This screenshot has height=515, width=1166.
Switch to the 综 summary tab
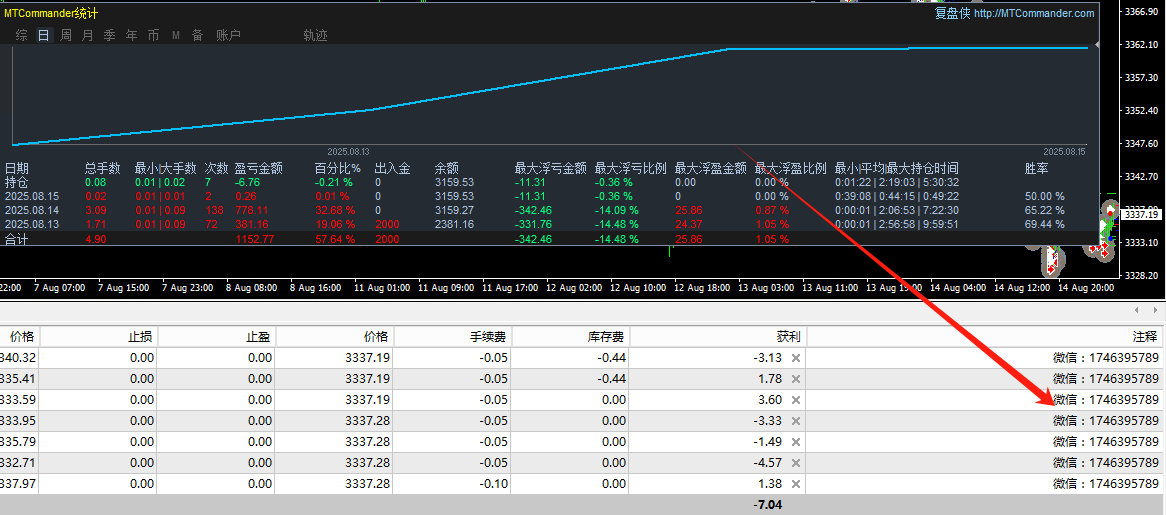tap(22, 35)
